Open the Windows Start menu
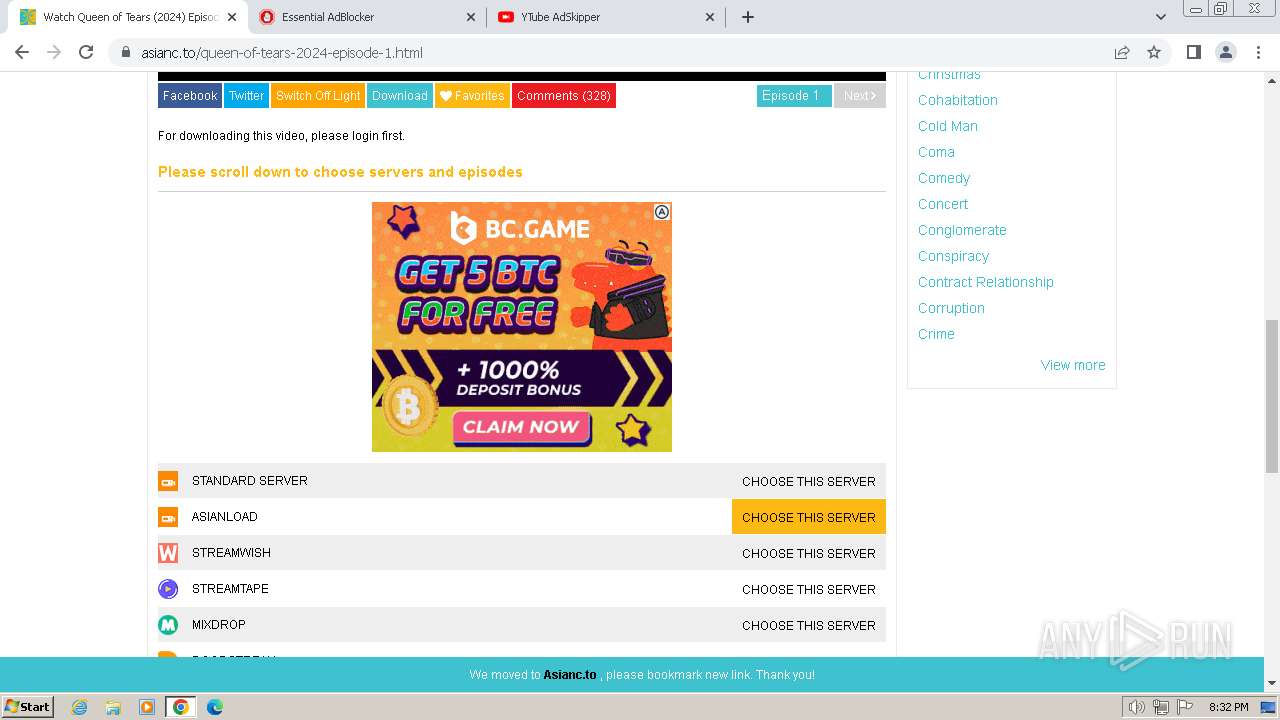 (x=27, y=707)
